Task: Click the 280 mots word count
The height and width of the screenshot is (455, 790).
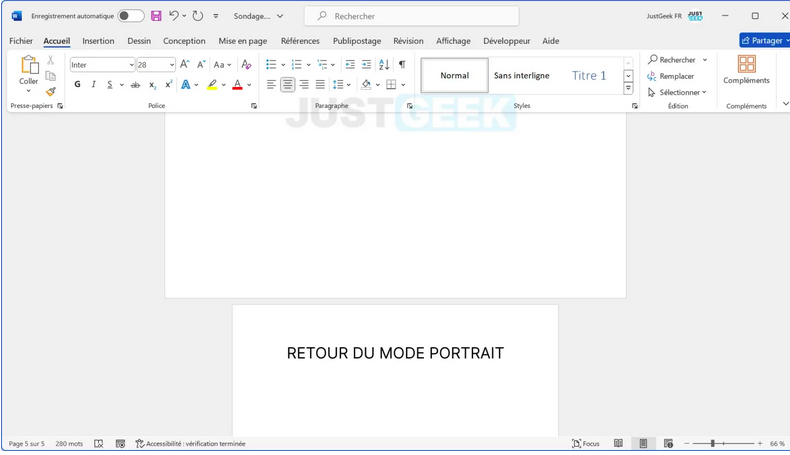Action: point(69,444)
